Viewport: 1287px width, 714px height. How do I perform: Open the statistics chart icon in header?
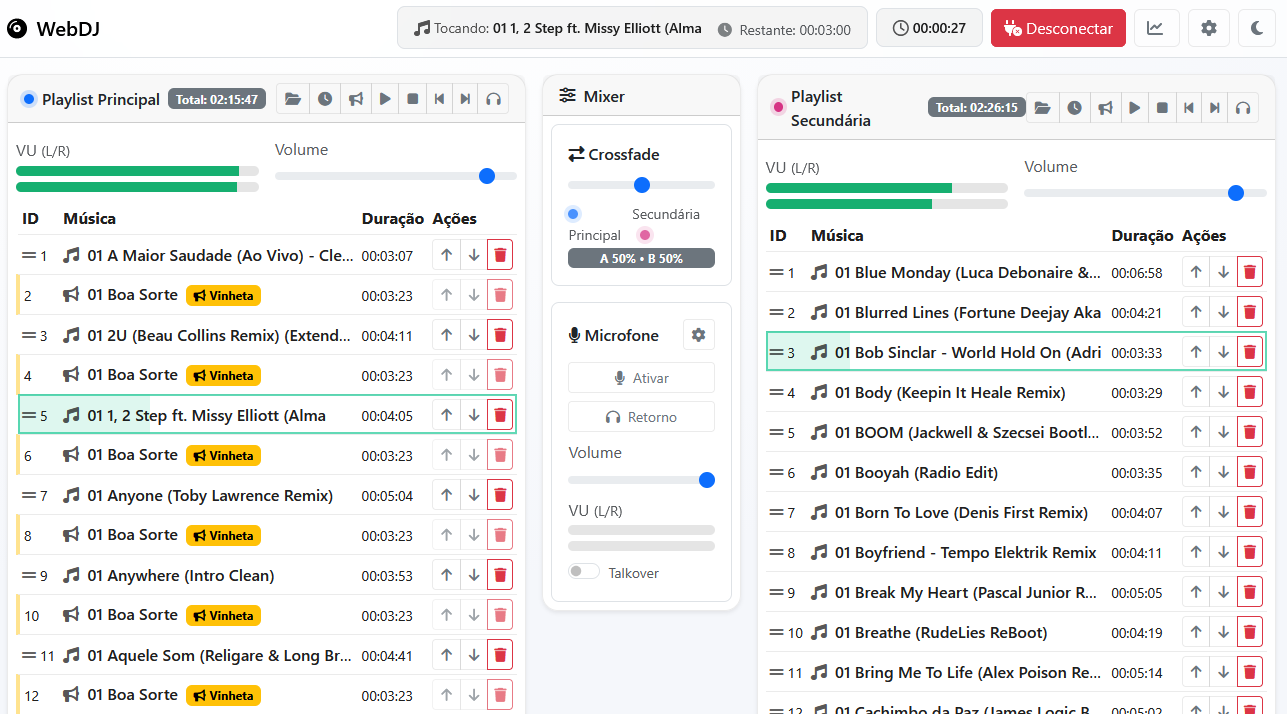1155,28
